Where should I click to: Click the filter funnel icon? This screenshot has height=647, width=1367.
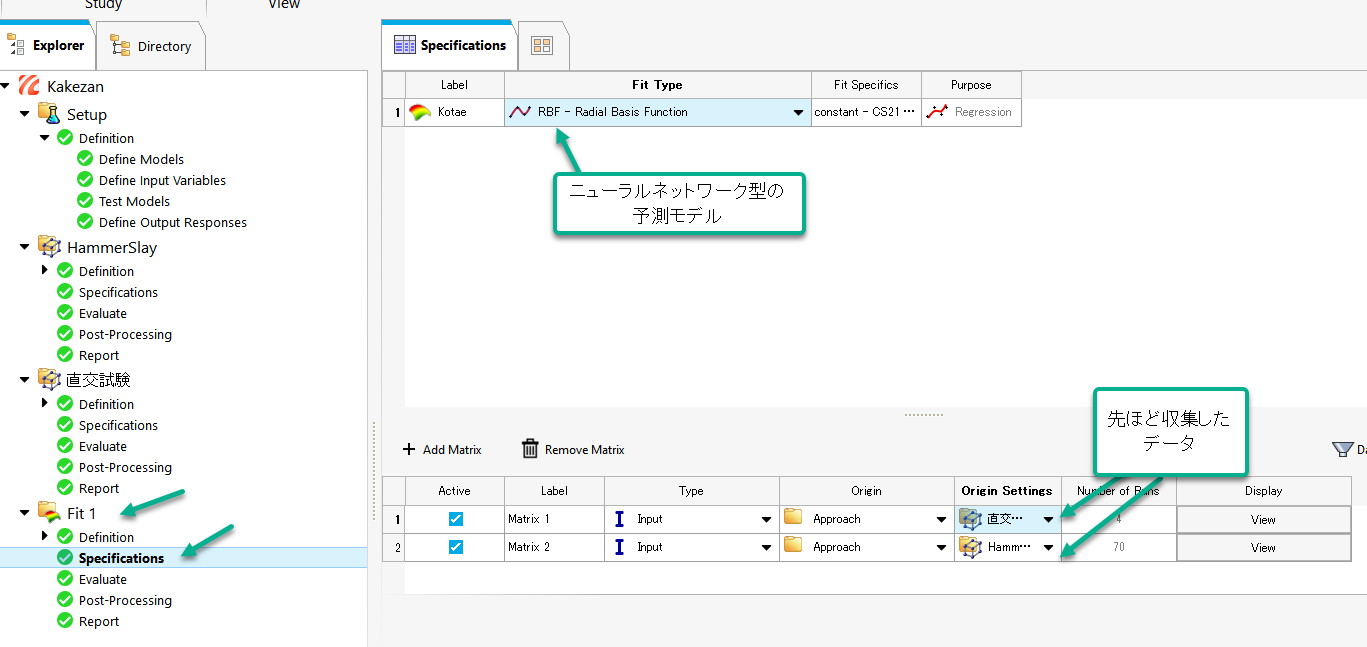[x=1342, y=450]
